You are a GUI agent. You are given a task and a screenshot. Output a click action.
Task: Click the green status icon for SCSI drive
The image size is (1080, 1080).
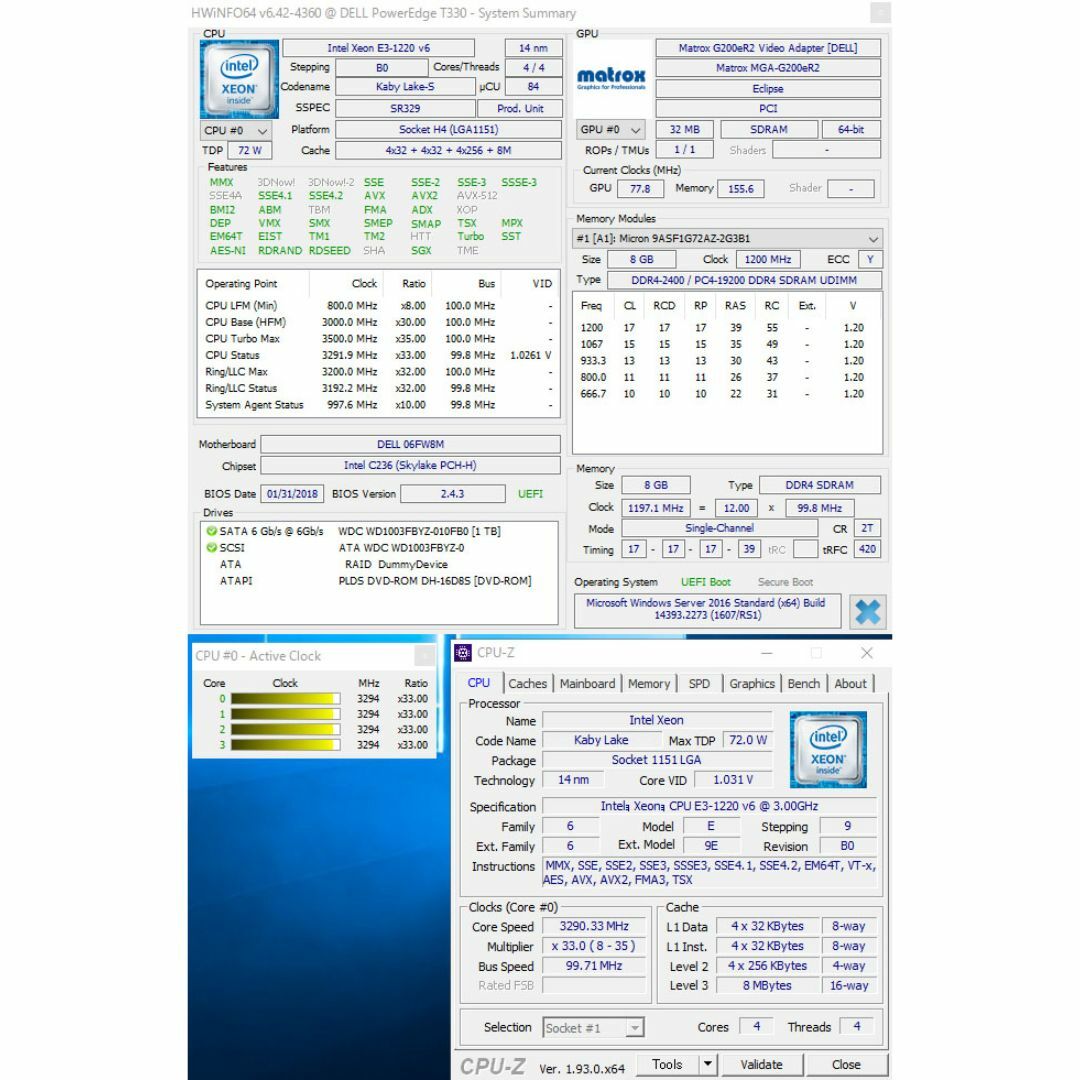pyautogui.click(x=211, y=548)
